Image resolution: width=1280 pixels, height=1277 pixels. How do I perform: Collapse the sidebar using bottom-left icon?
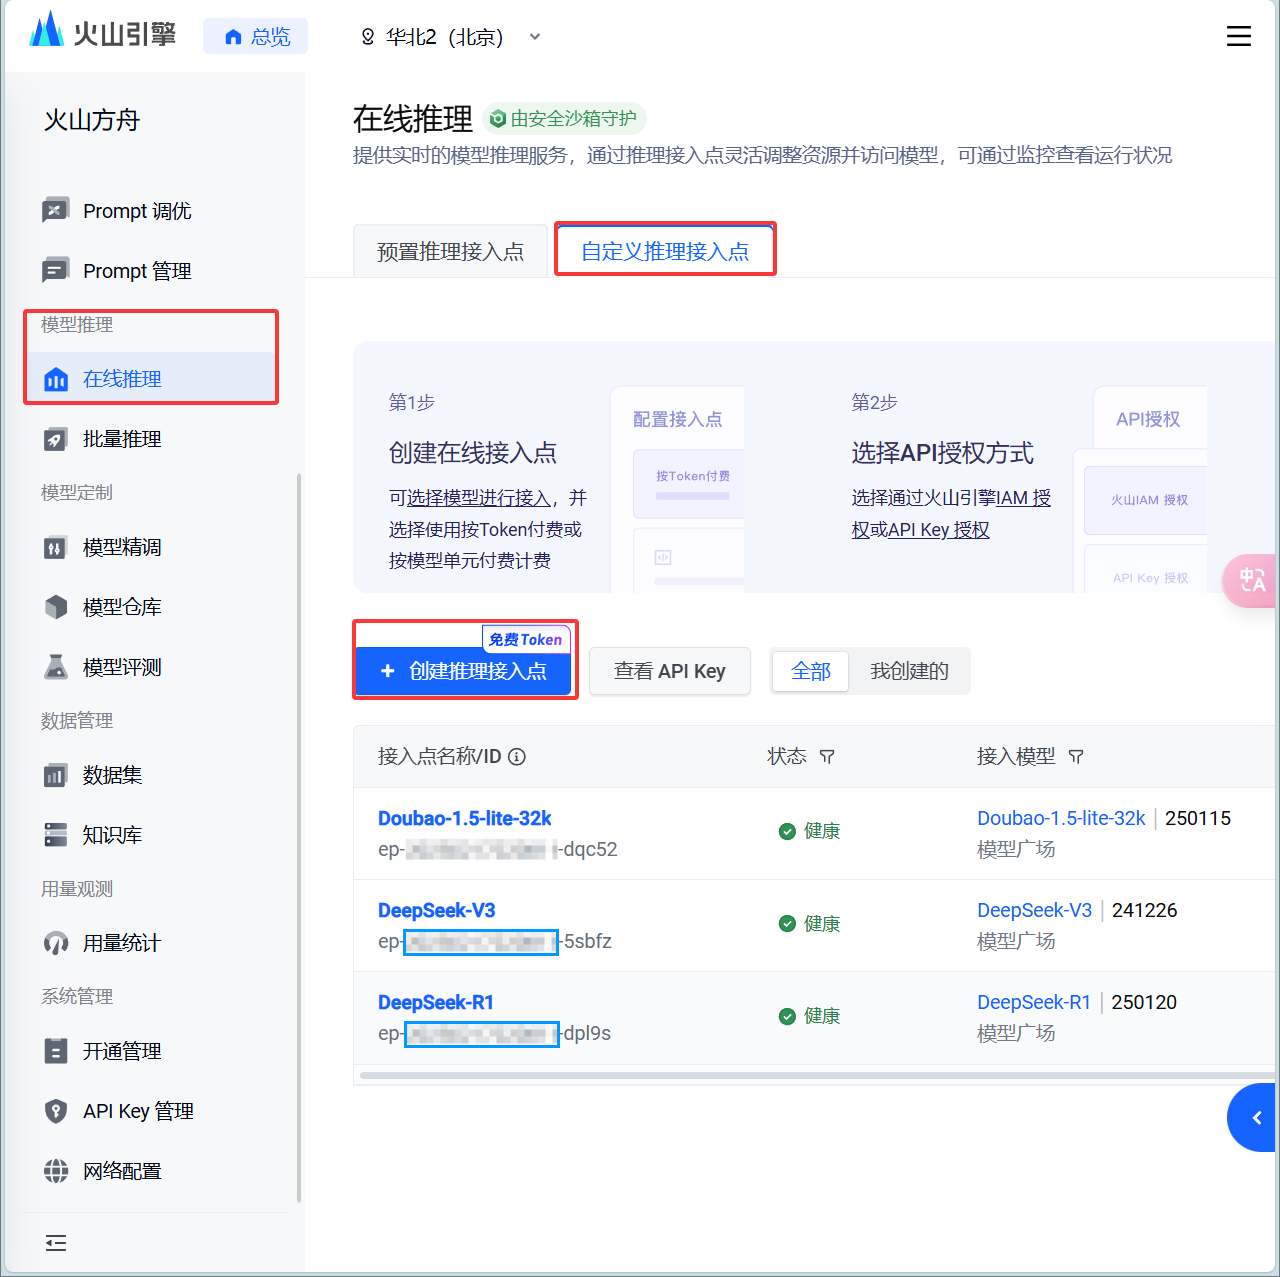(x=56, y=1242)
